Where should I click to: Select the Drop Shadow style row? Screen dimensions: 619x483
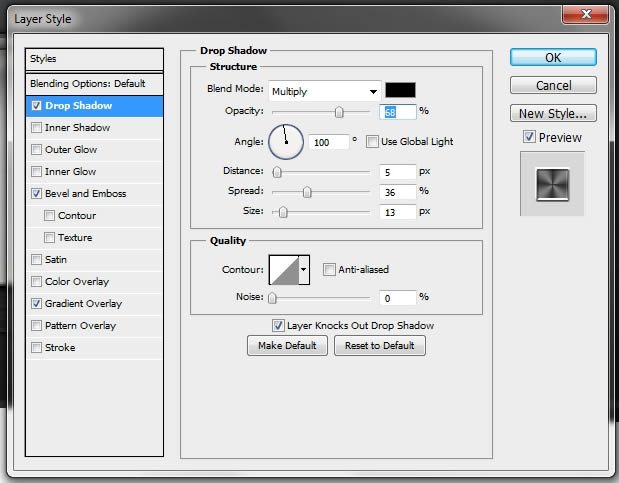pyautogui.click(x=94, y=106)
